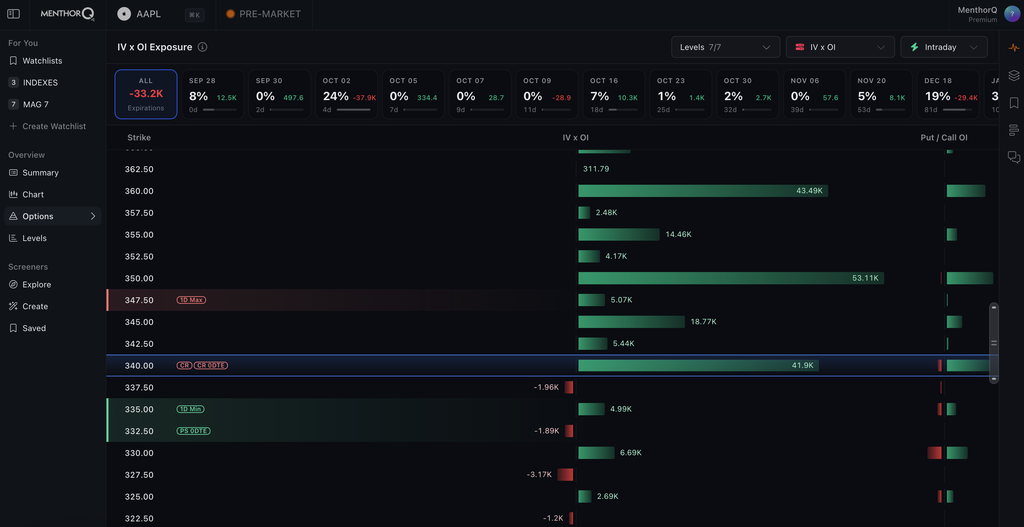
Task: Click the IV x OI Exposure info icon
Action: (x=202, y=47)
